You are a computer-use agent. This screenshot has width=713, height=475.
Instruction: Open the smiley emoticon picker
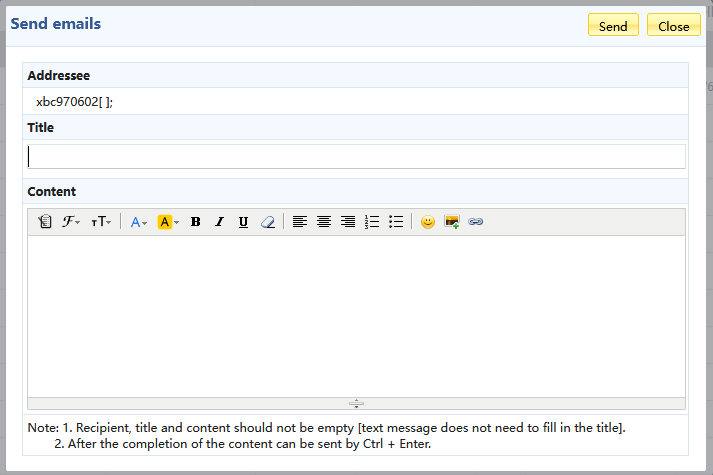pos(428,222)
